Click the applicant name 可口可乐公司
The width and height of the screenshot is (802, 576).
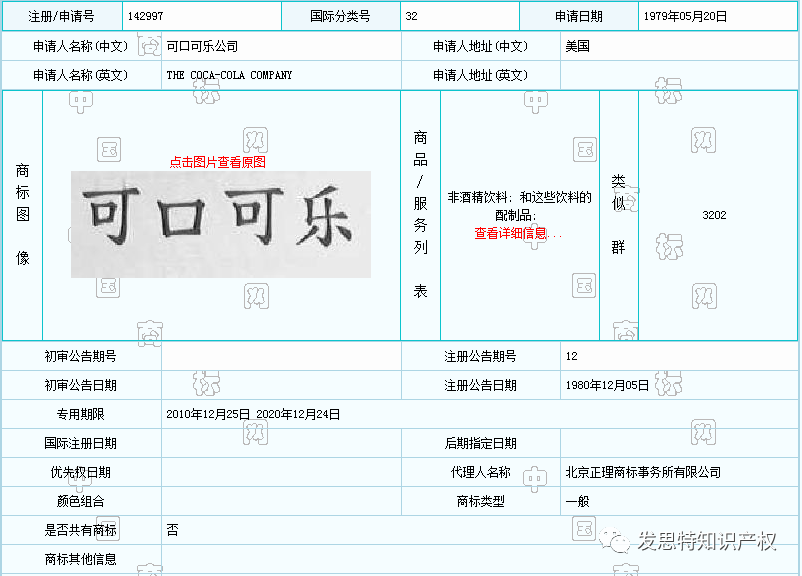click(202, 46)
